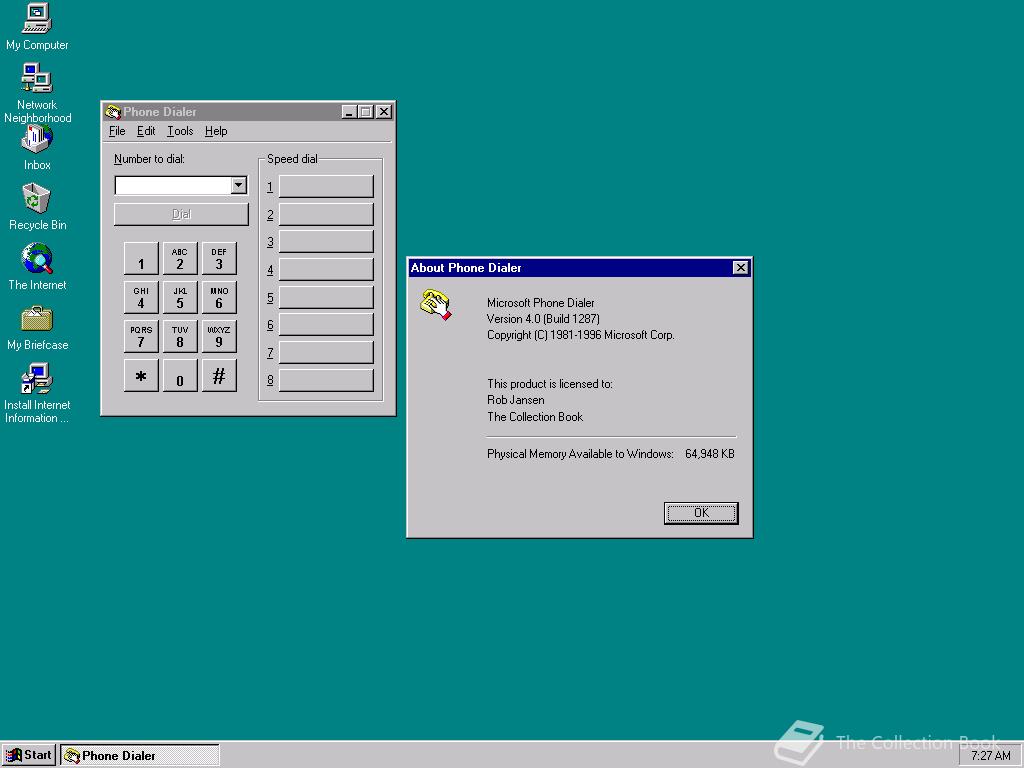This screenshot has width=1024, height=768.
Task: Tap the asterisk keypad key
Action: coord(141,376)
